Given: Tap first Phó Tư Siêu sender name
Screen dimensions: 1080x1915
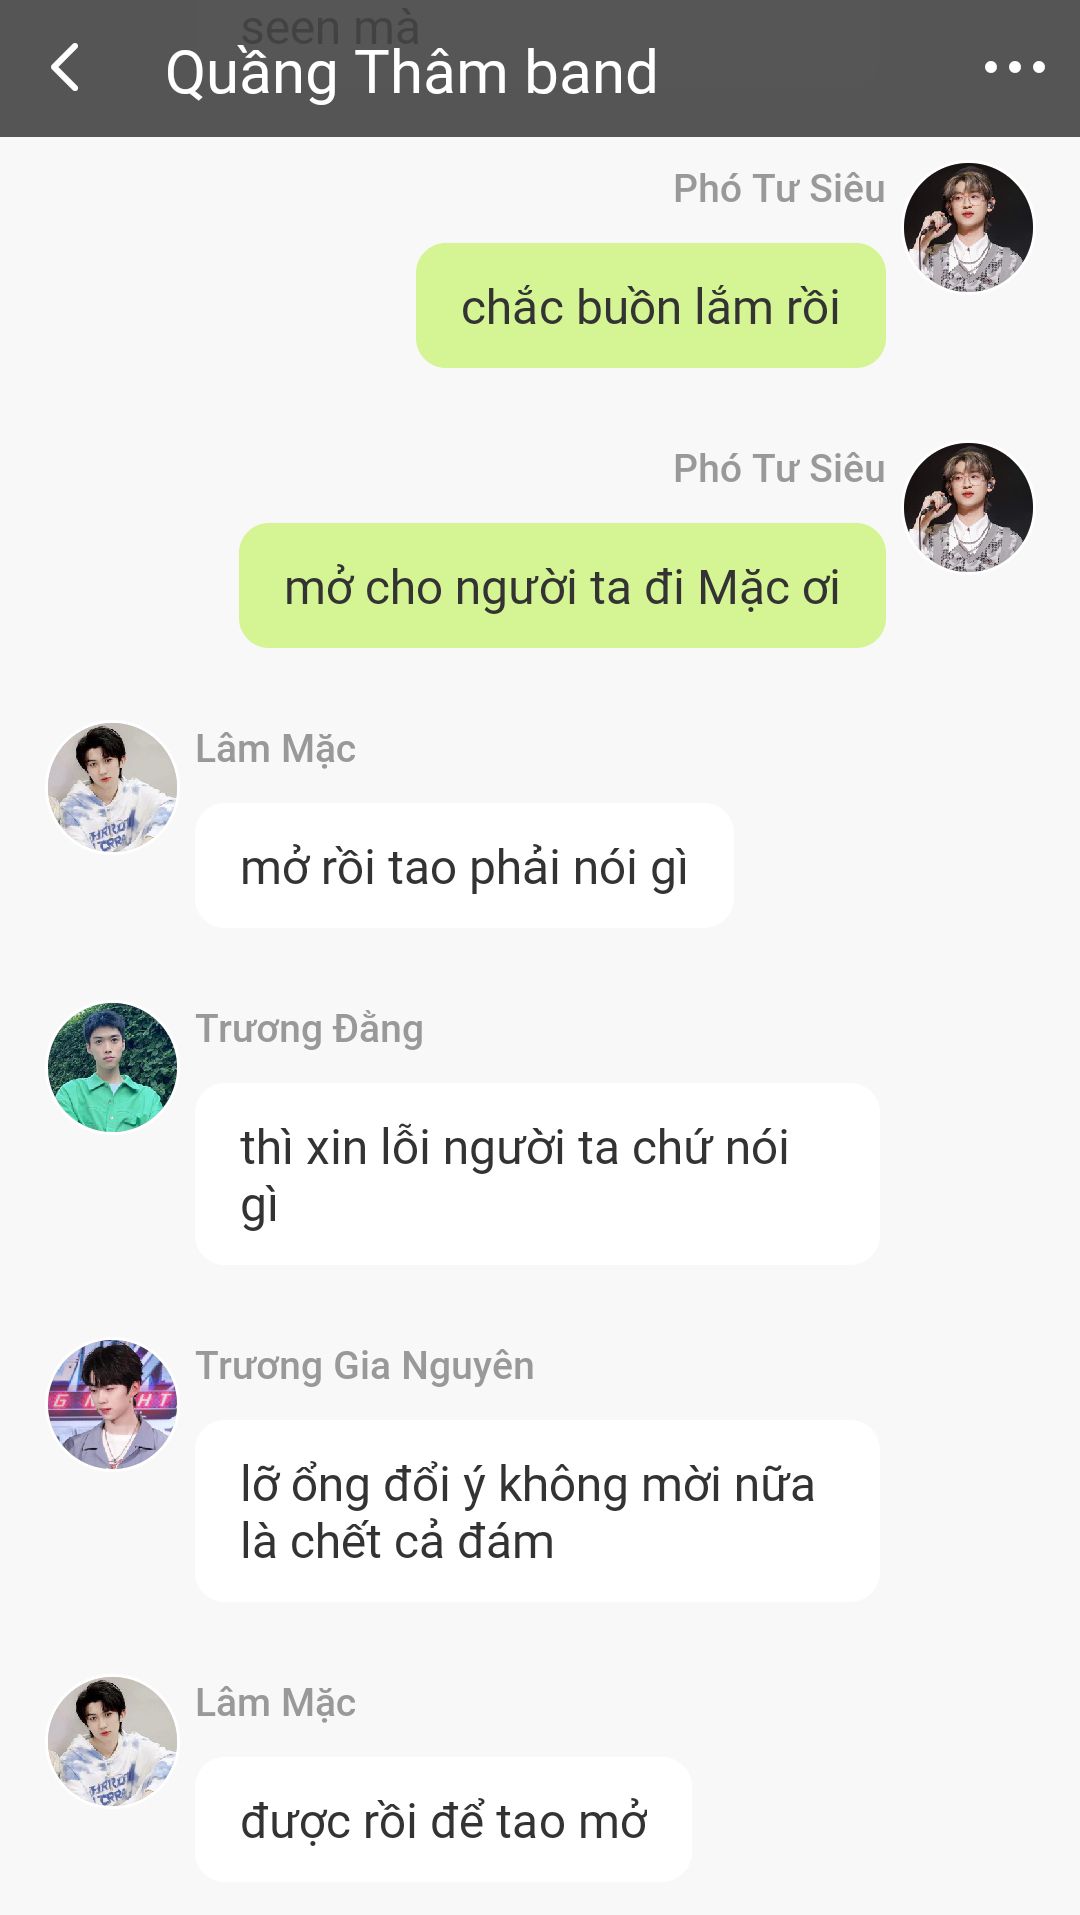Looking at the screenshot, I should (x=779, y=189).
